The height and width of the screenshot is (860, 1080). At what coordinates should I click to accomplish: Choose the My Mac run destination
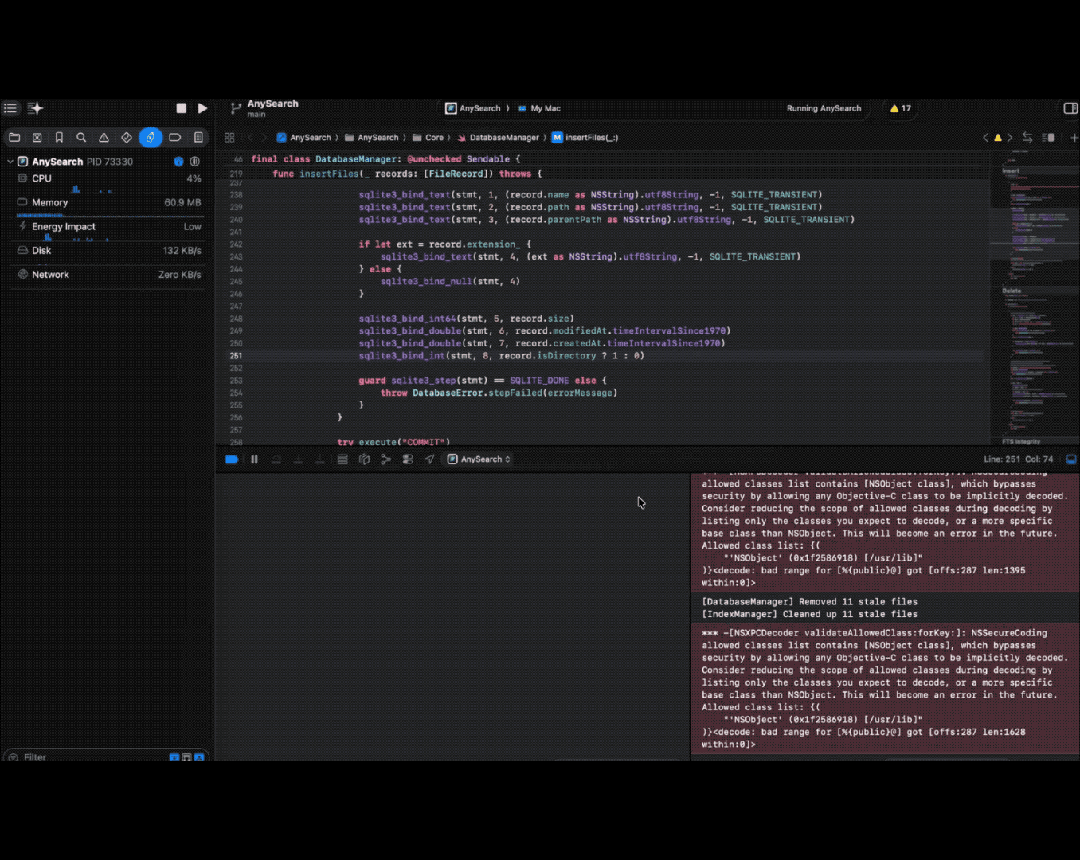coord(539,109)
